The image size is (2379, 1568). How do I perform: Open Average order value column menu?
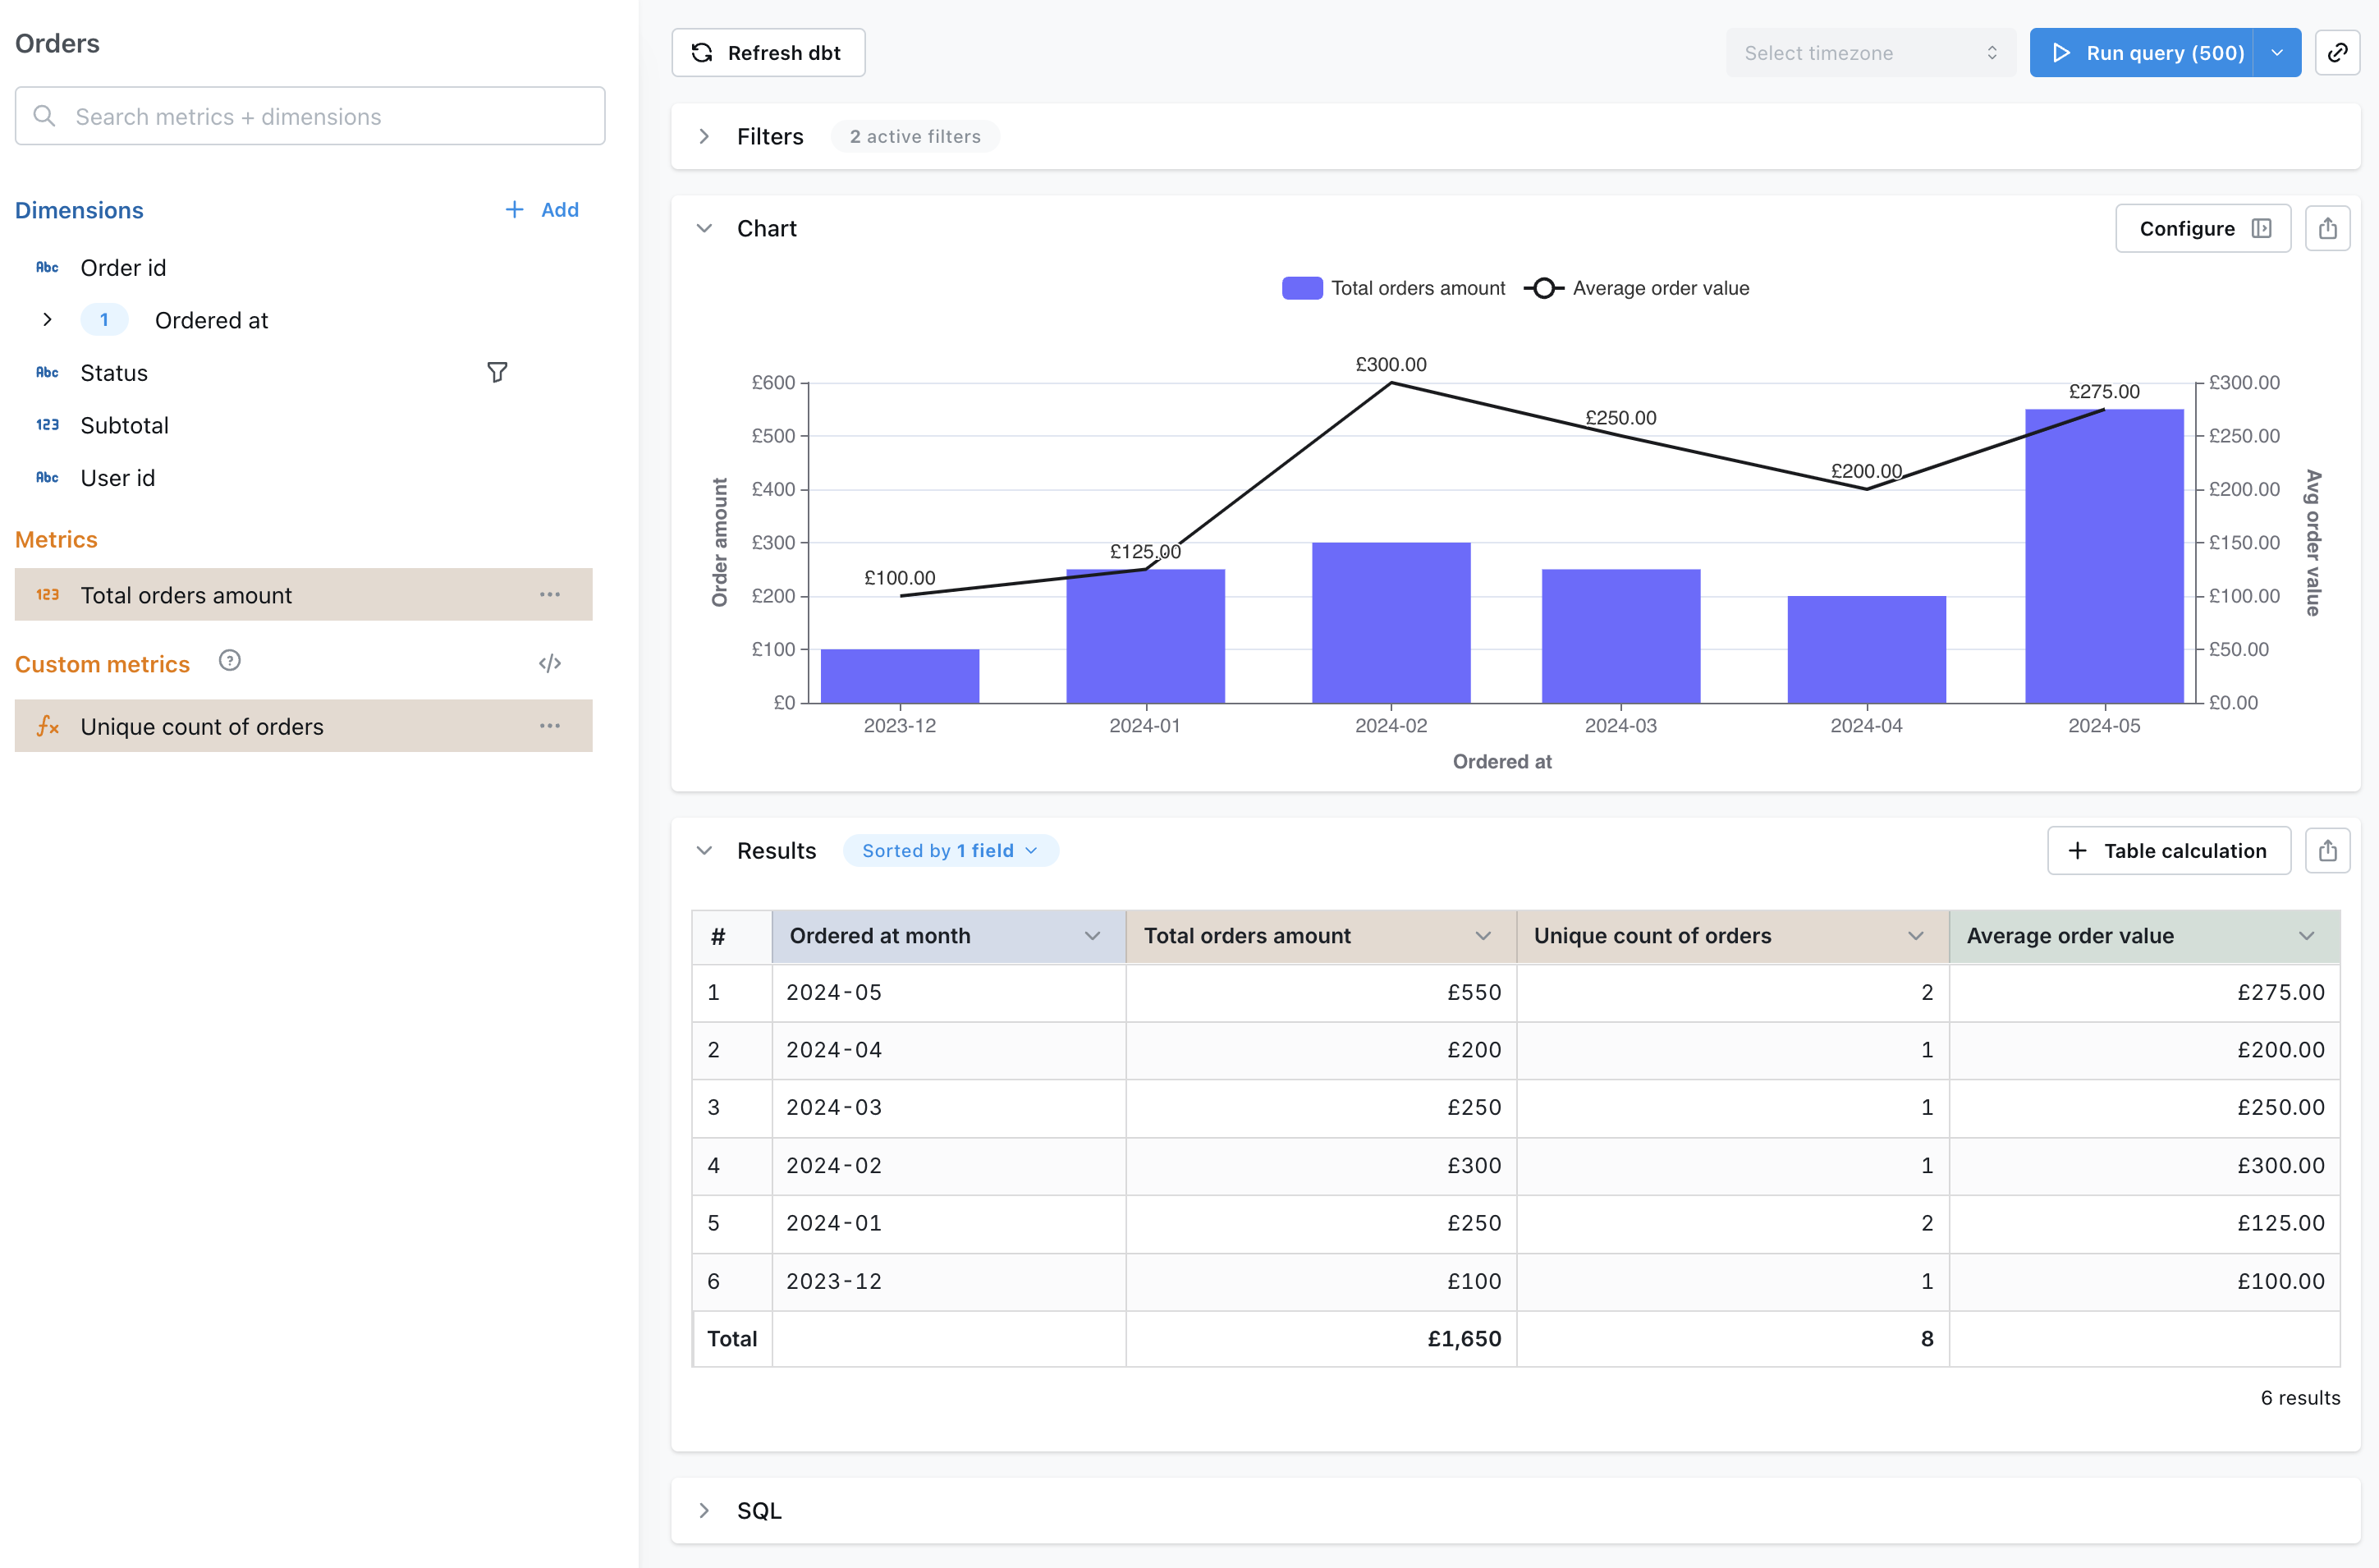2305,936
